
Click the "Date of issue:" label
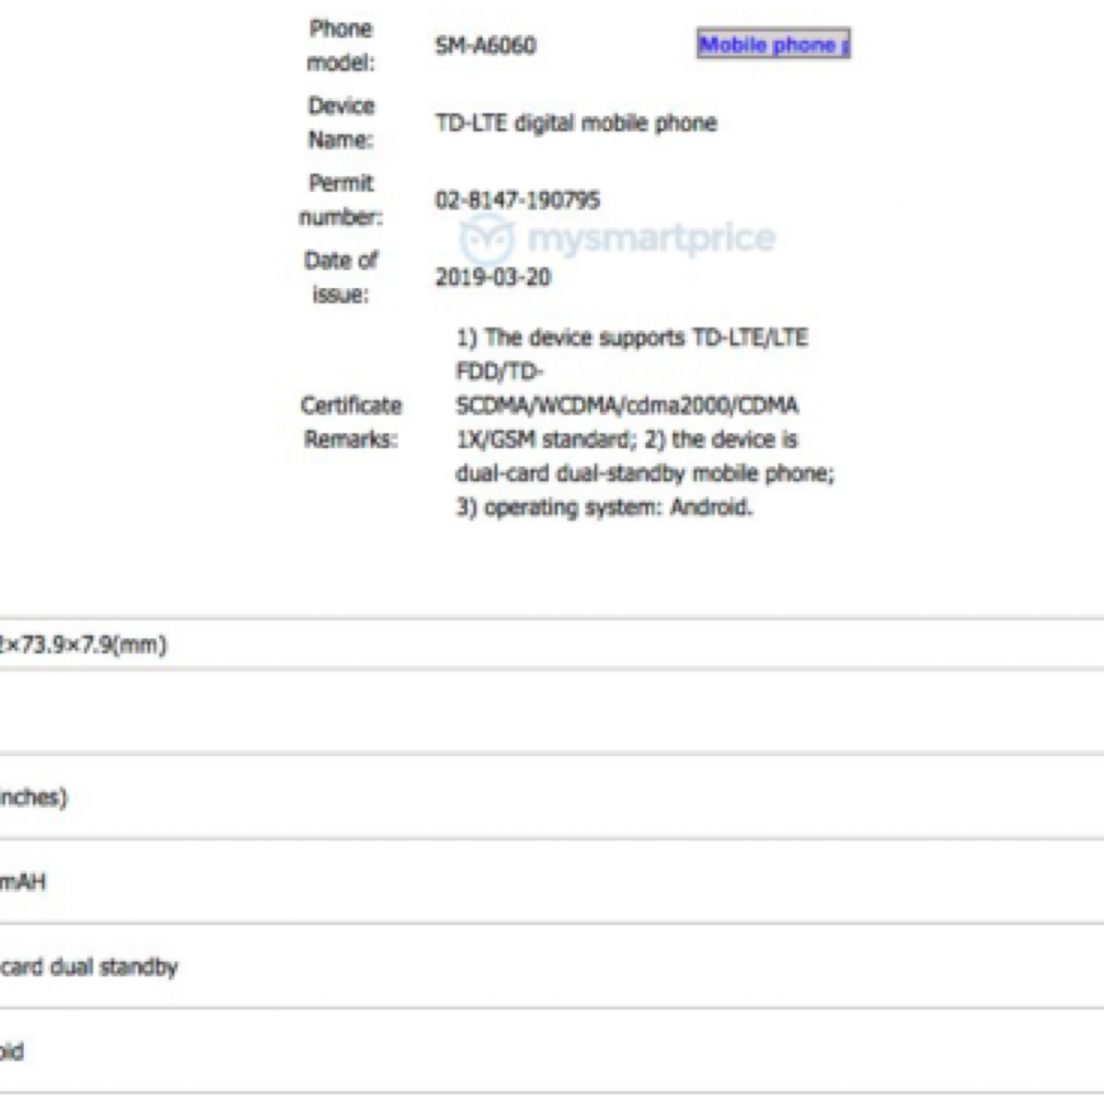(340, 277)
